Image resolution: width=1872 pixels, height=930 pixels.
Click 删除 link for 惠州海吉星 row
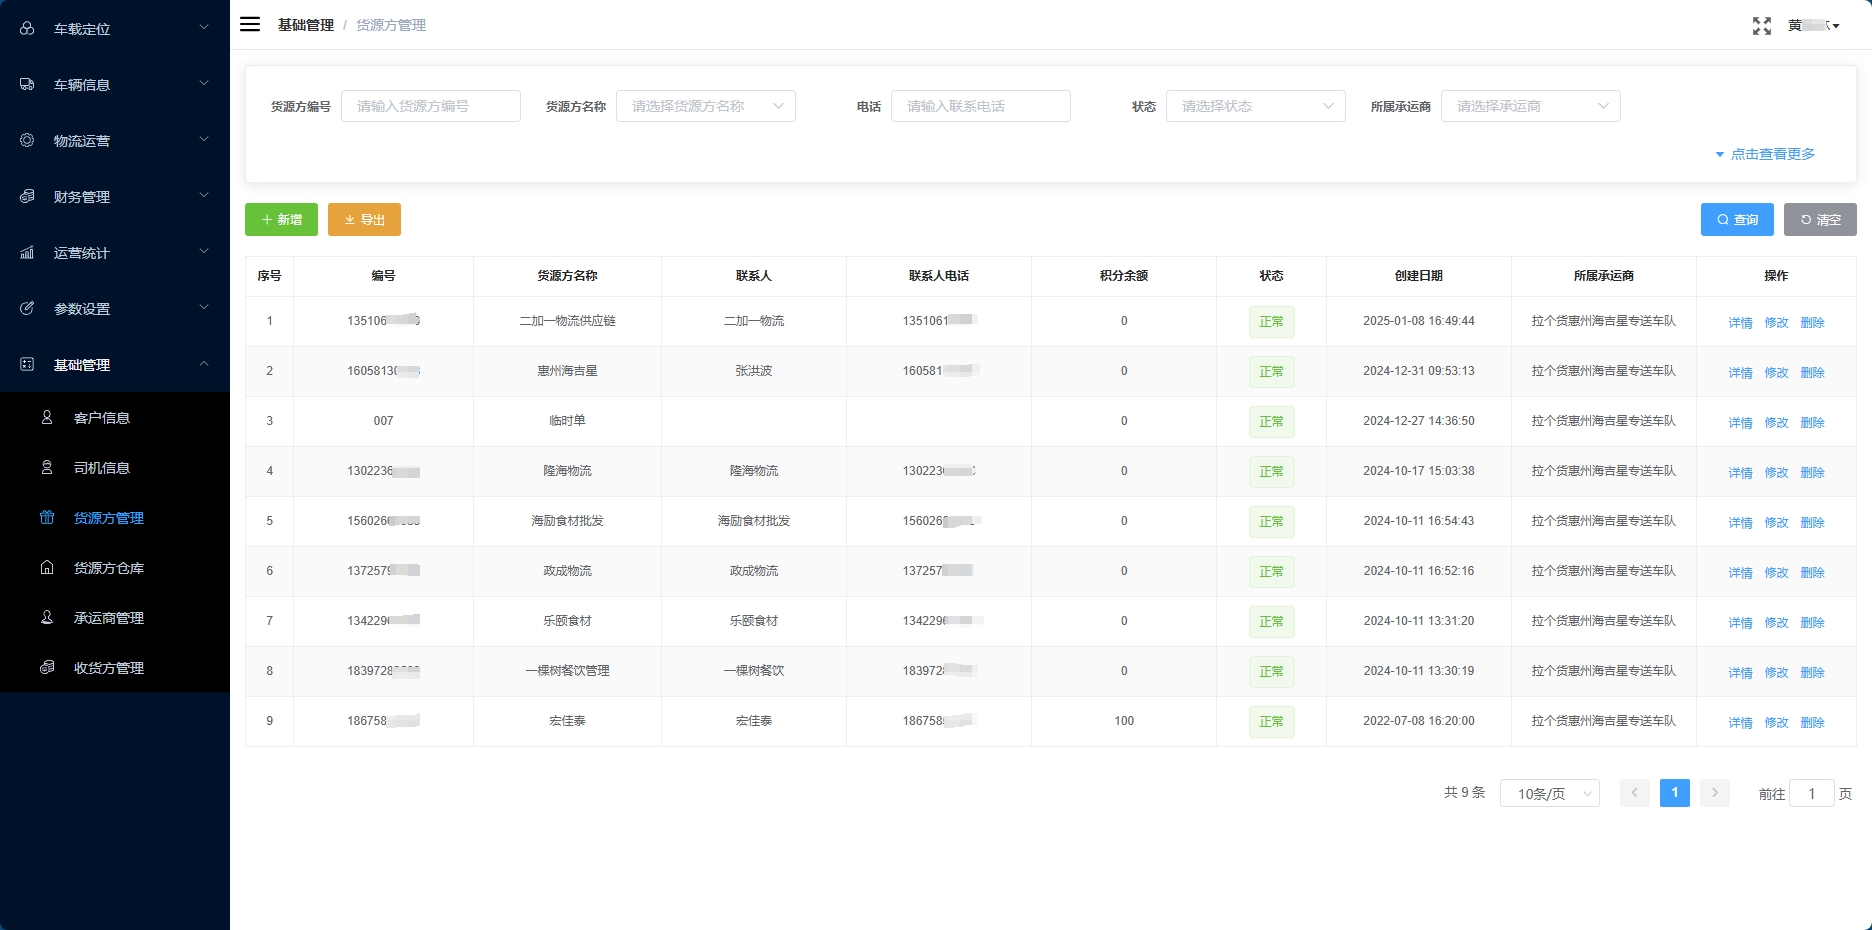tap(1812, 372)
